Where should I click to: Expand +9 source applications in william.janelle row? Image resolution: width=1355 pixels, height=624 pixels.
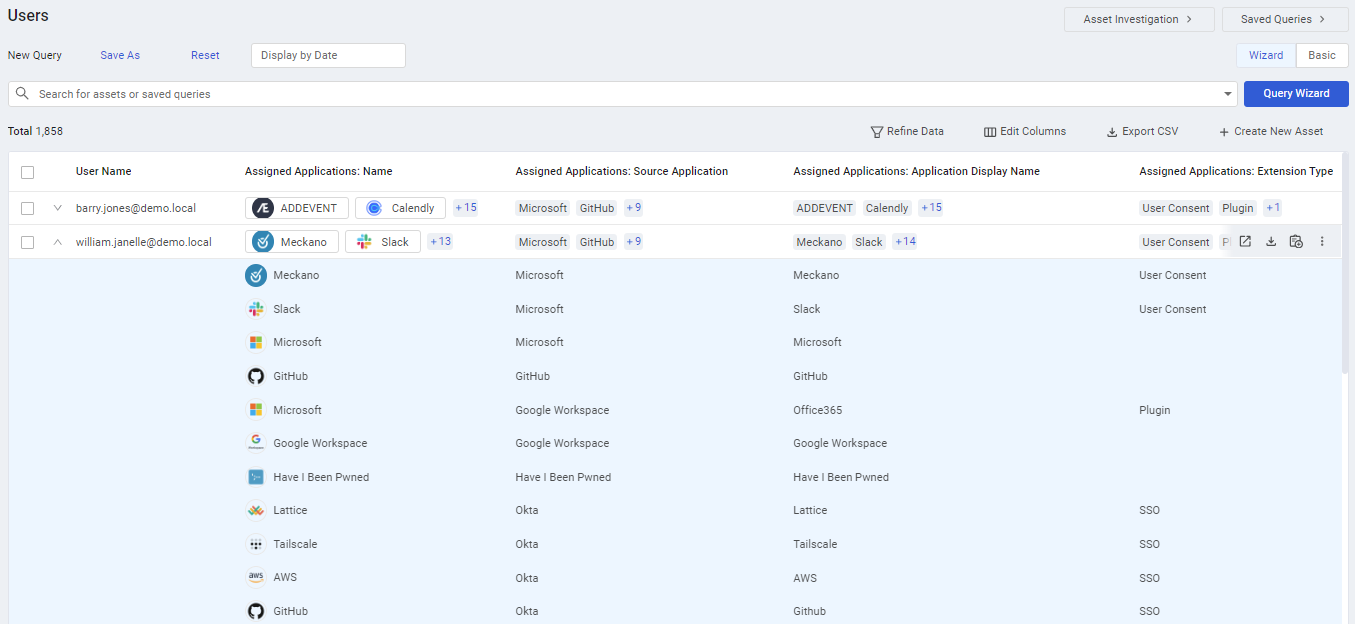(634, 242)
